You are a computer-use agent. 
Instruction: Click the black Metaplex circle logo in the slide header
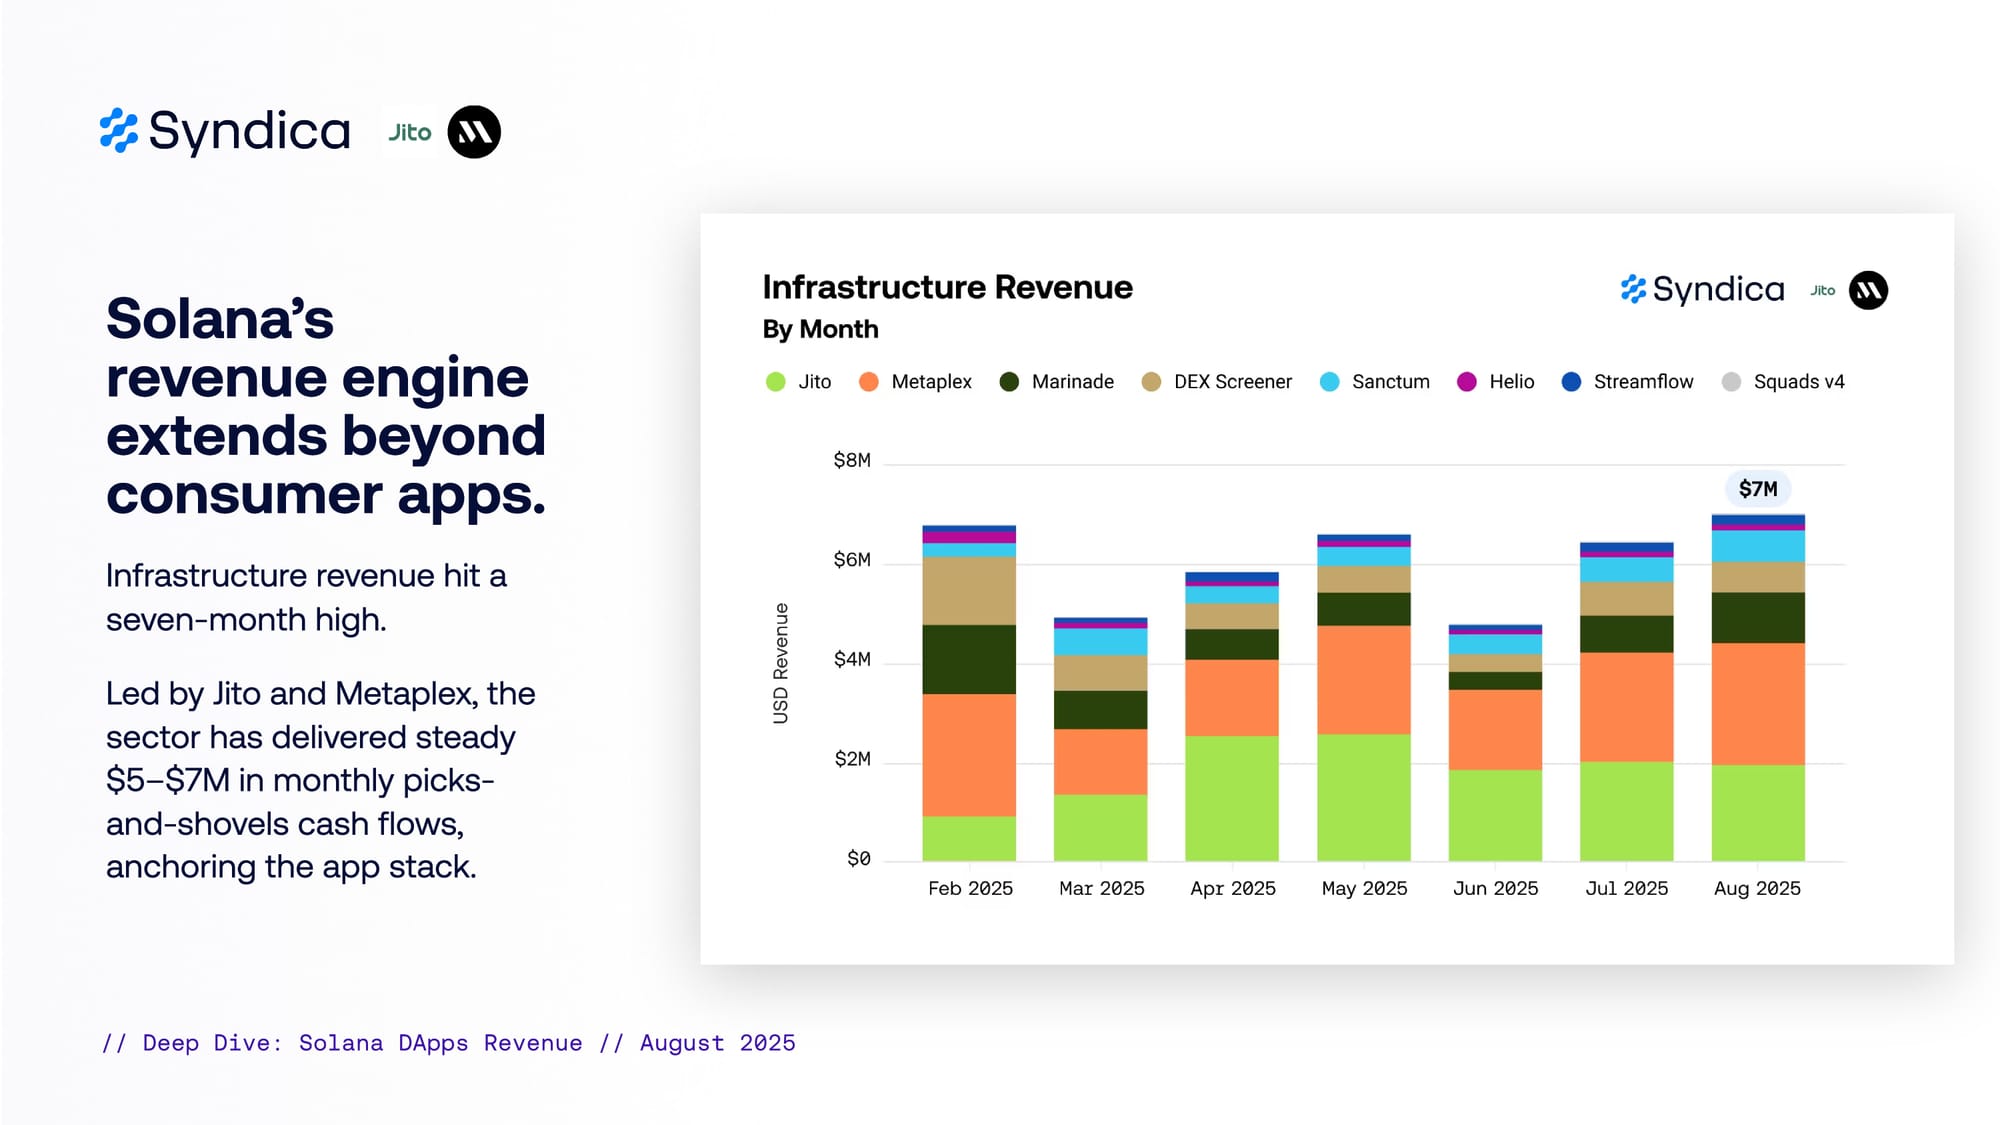pos(474,132)
